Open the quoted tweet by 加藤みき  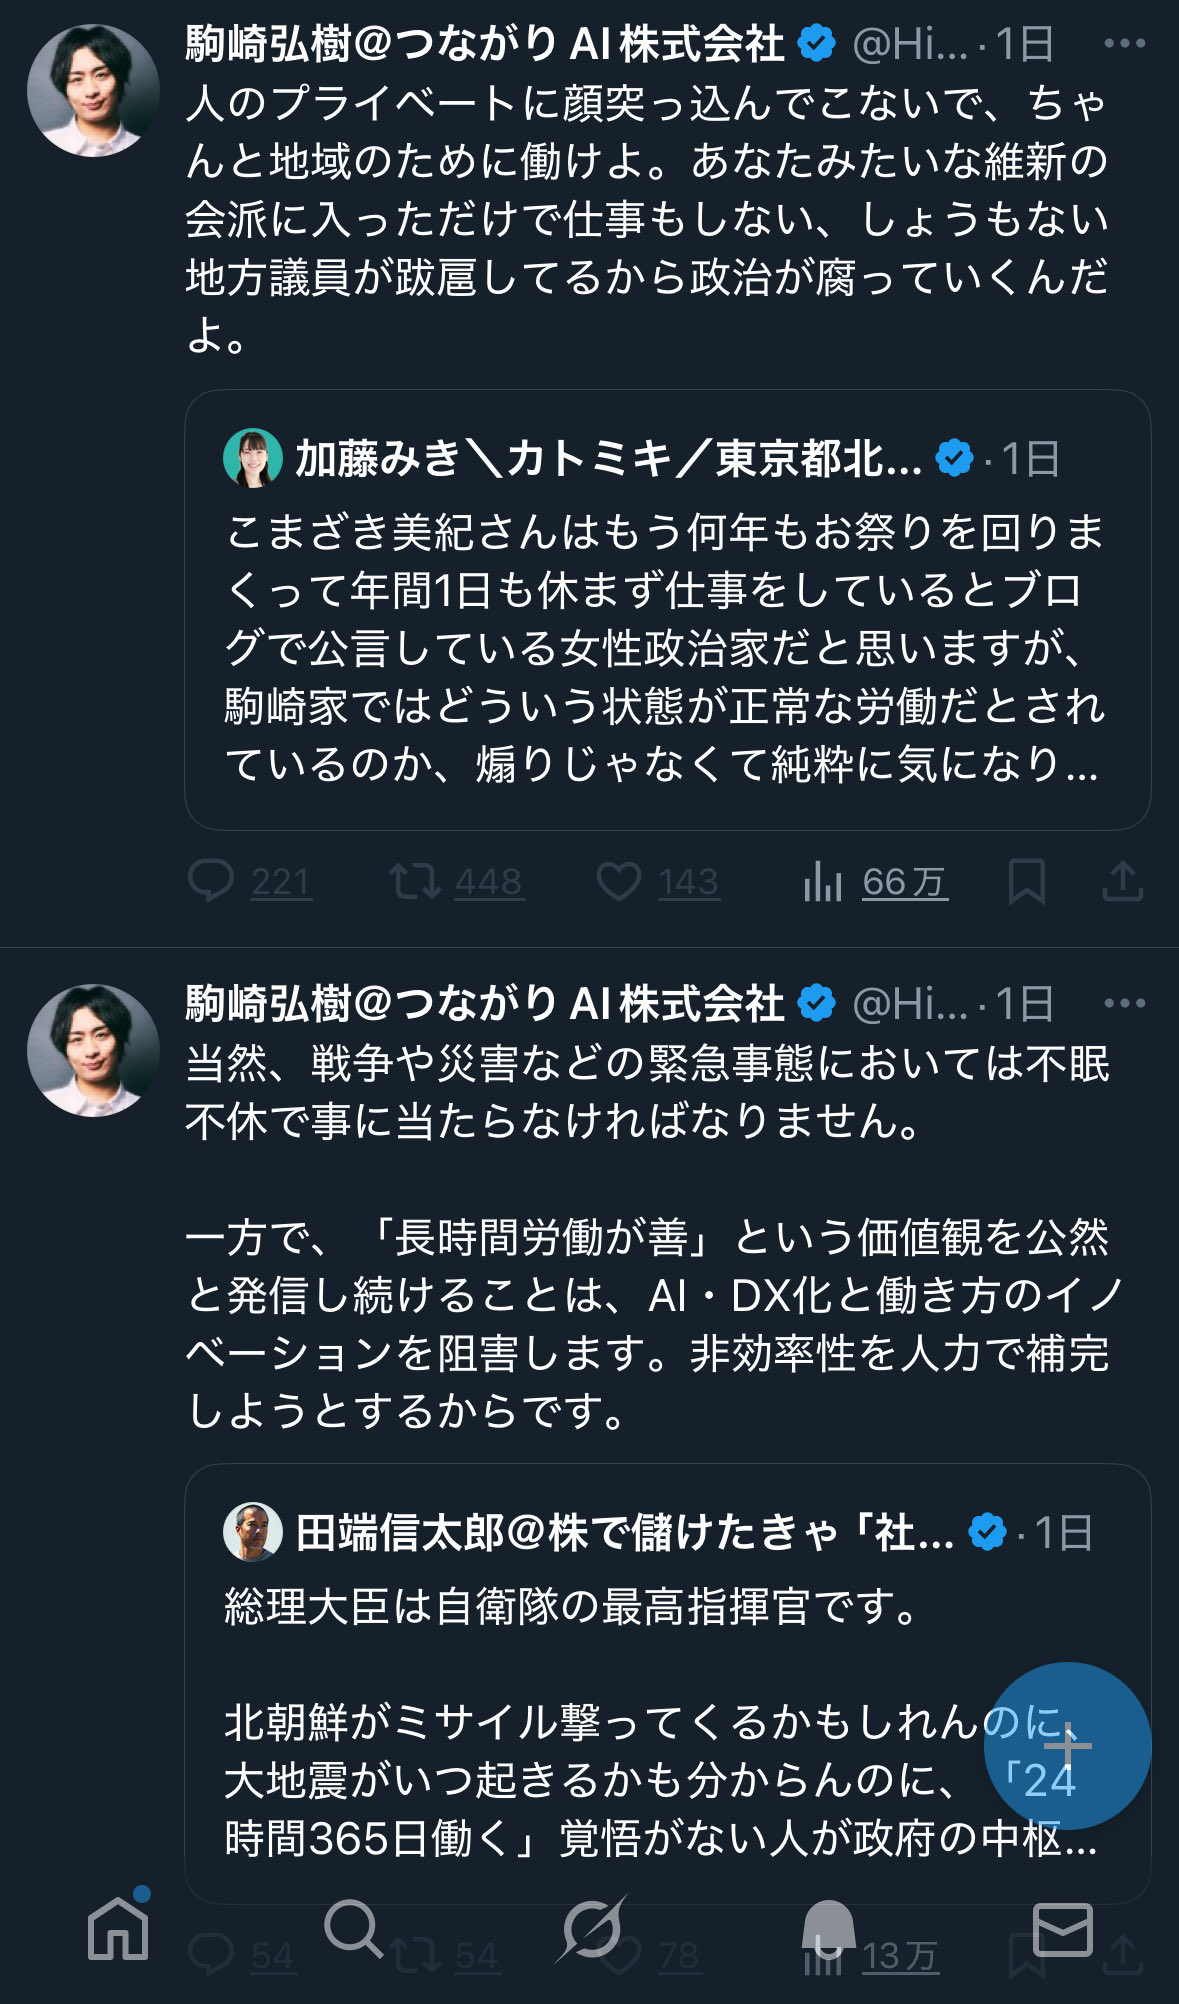[x=667, y=648]
